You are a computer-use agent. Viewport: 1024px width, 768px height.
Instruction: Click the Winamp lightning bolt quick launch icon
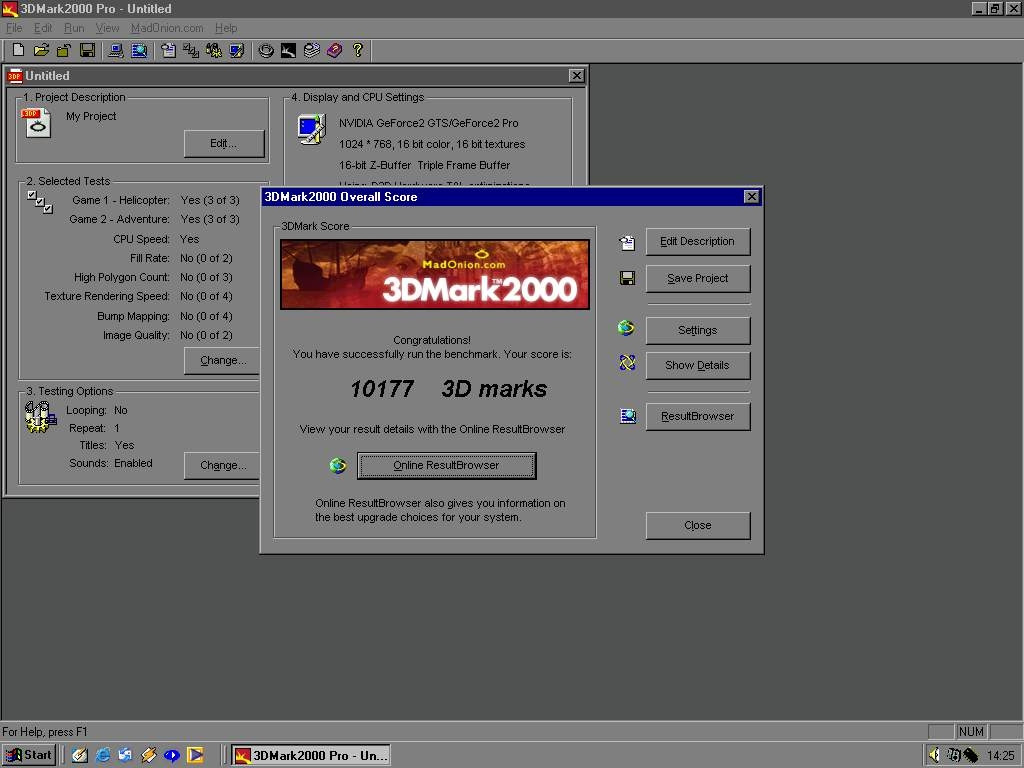(x=149, y=756)
